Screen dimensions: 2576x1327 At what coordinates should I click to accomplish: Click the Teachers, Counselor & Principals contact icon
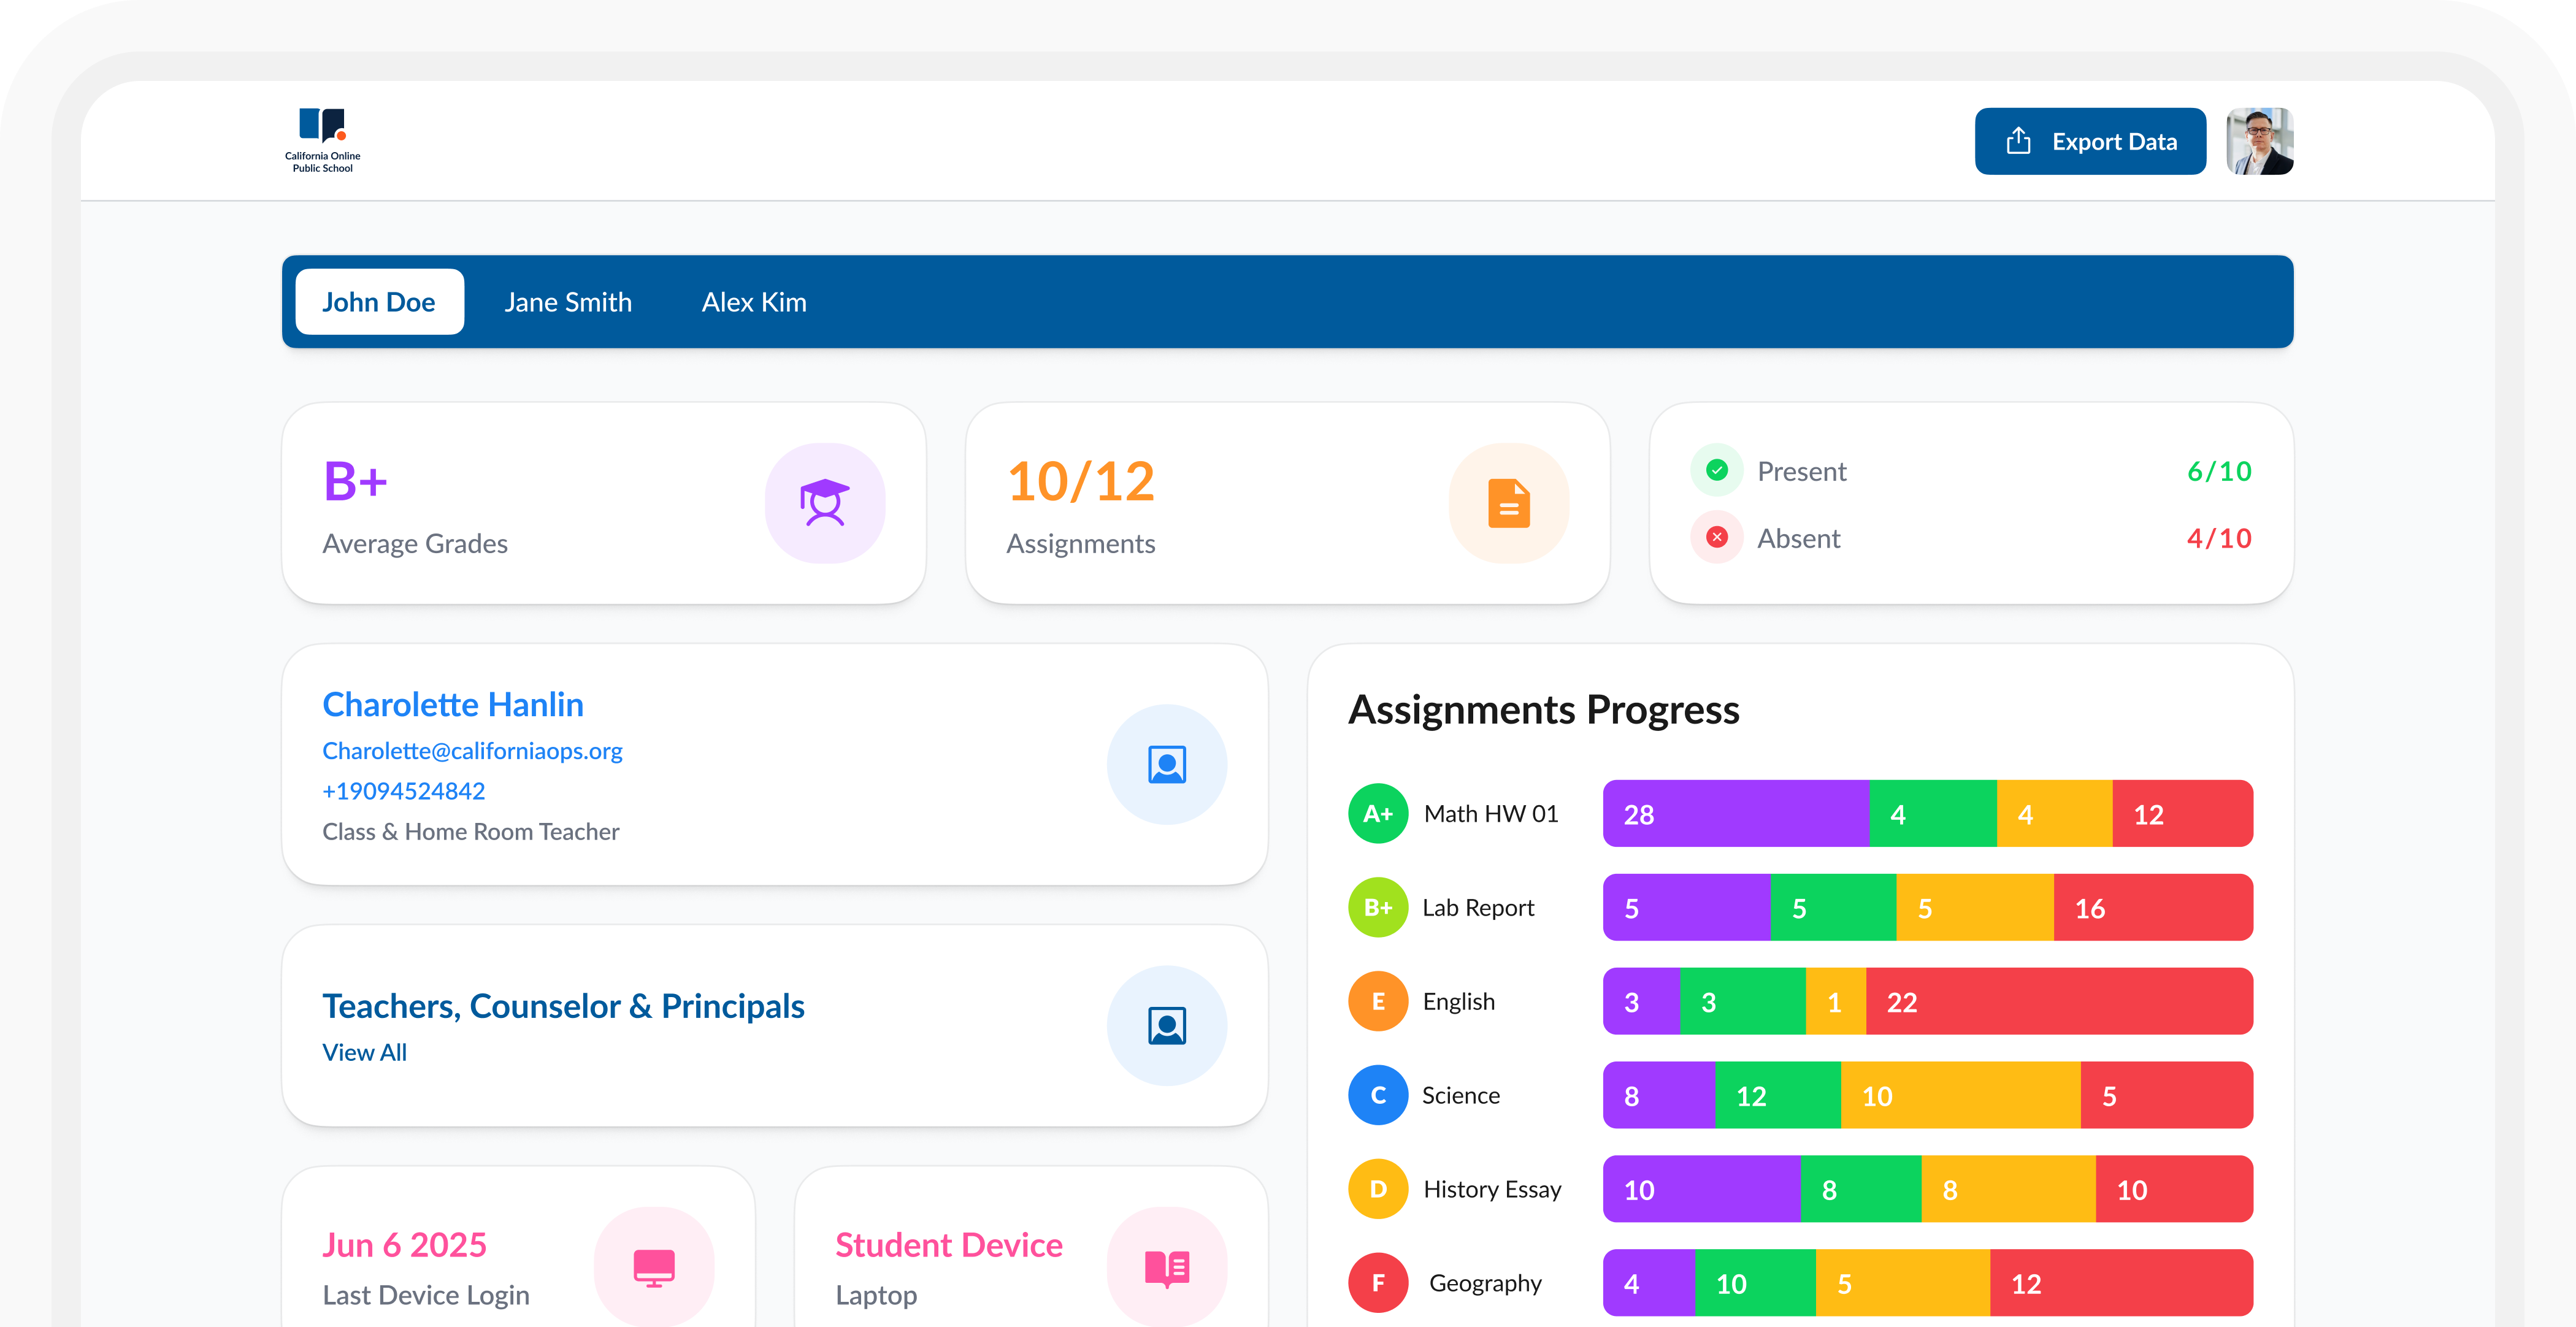pyautogui.click(x=1166, y=1026)
